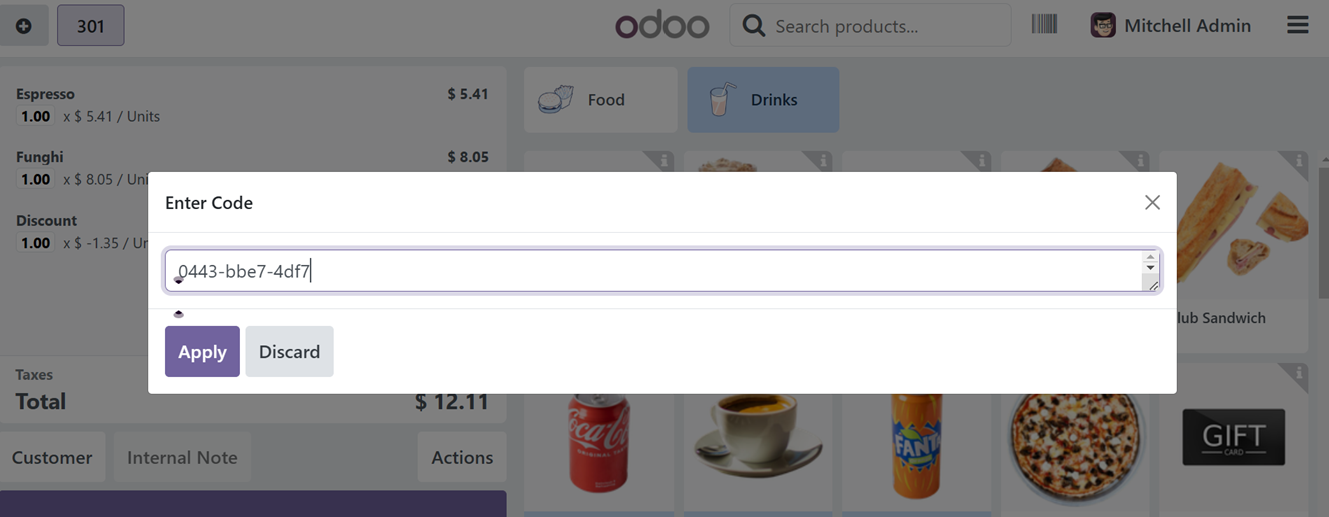The image size is (1329, 517).
Task: Select the Food category tab
Action: [601, 100]
